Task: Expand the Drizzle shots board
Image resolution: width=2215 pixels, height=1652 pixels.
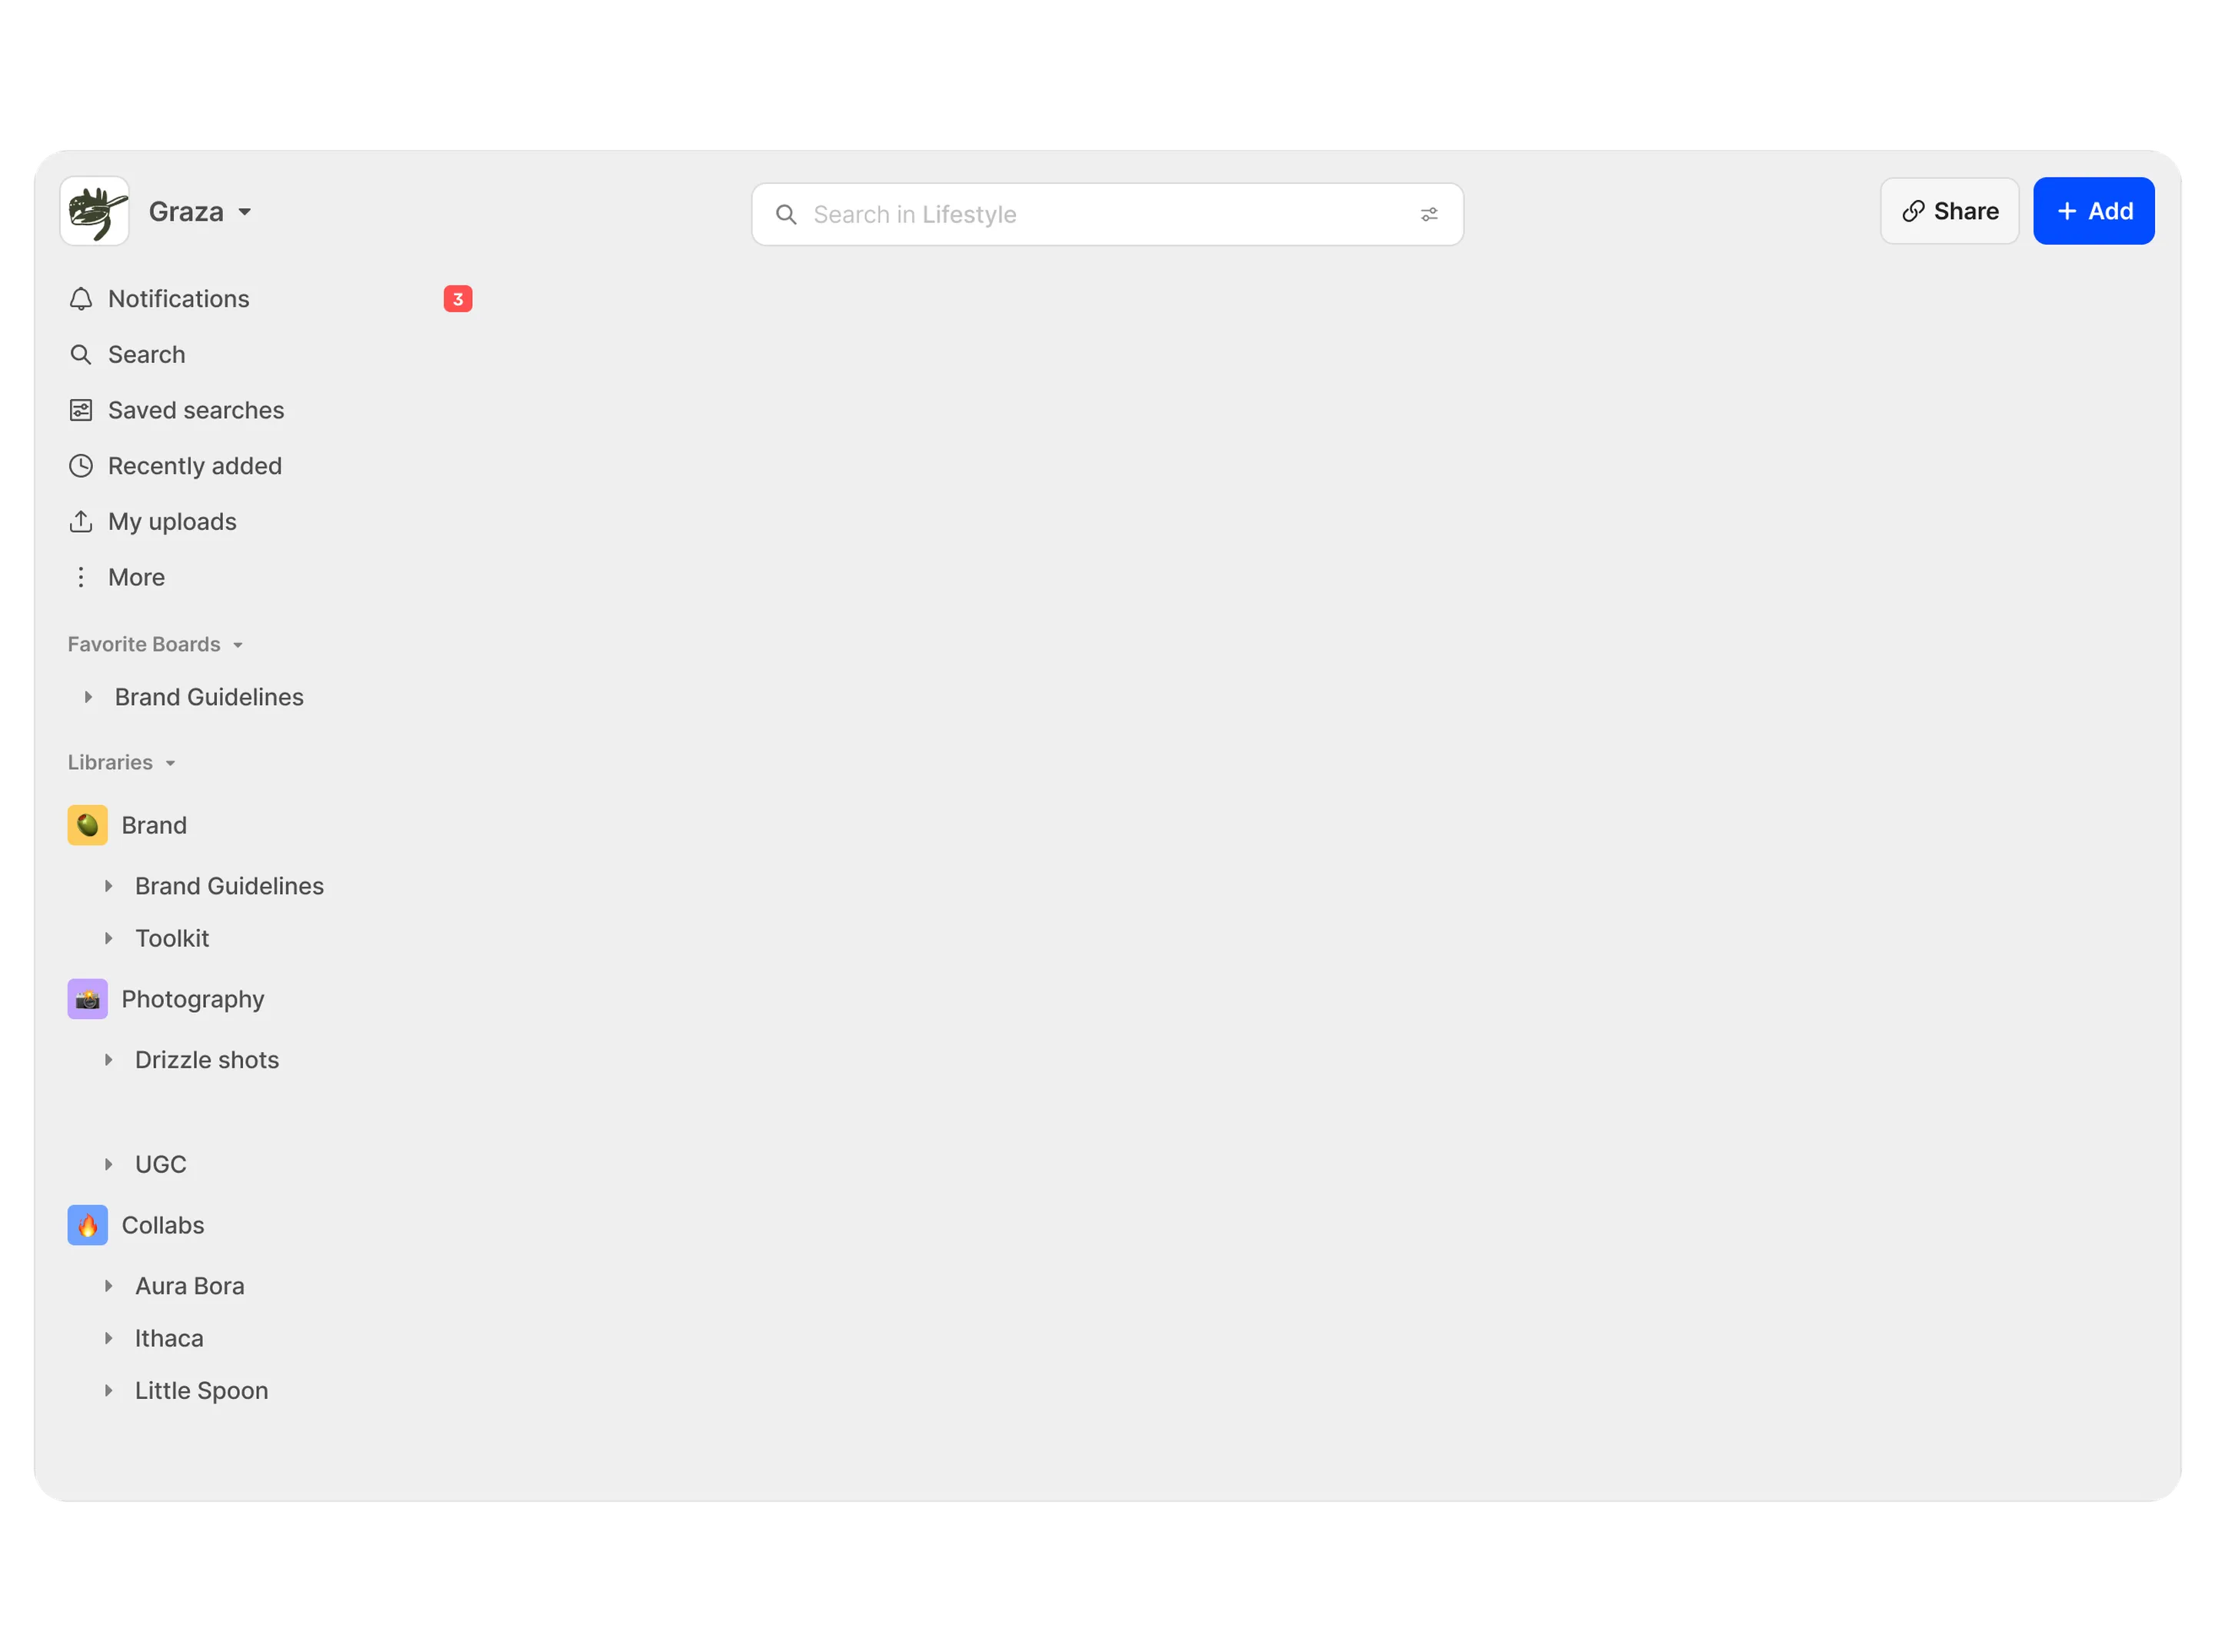Action: 109,1060
